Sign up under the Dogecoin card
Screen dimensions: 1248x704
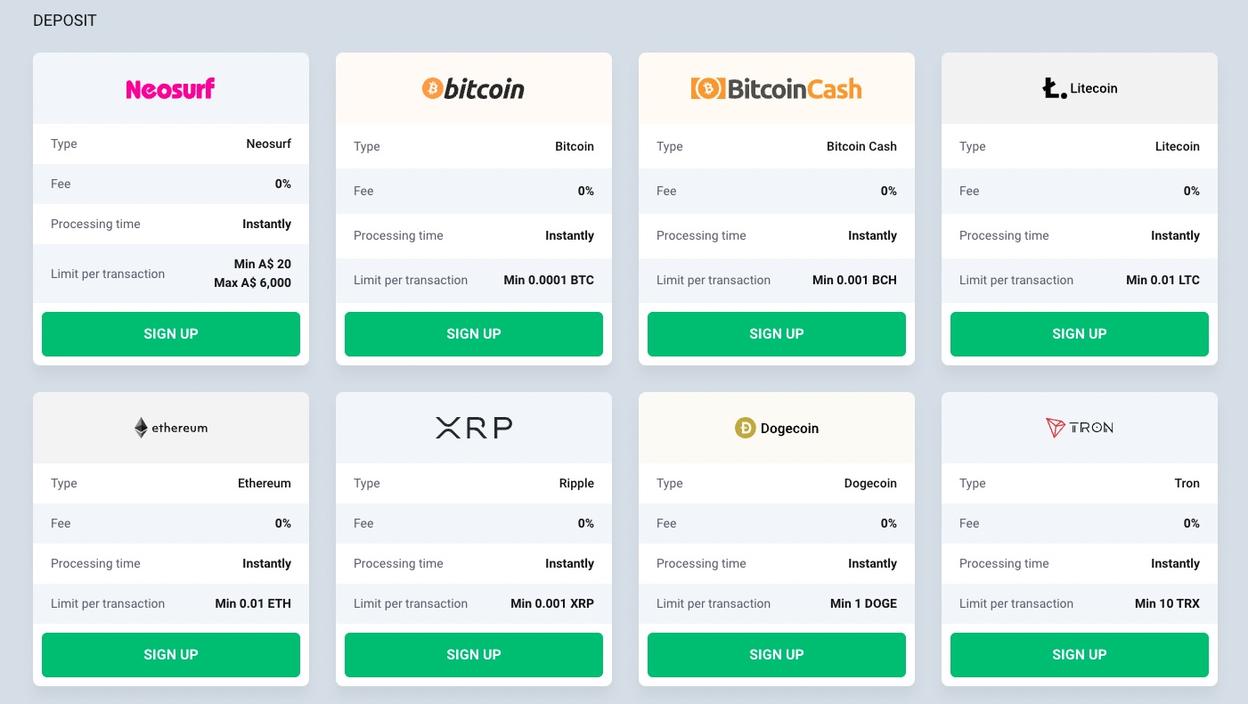pyautogui.click(x=777, y=655)
